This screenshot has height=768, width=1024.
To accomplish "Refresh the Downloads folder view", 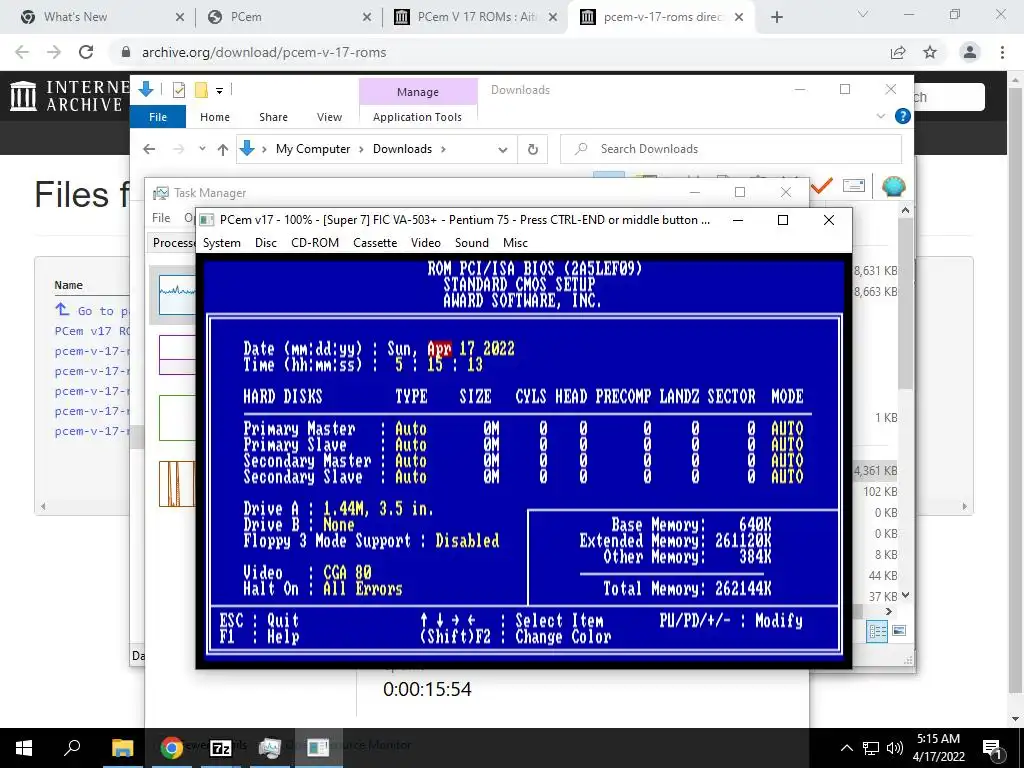I will click(533, 150).
